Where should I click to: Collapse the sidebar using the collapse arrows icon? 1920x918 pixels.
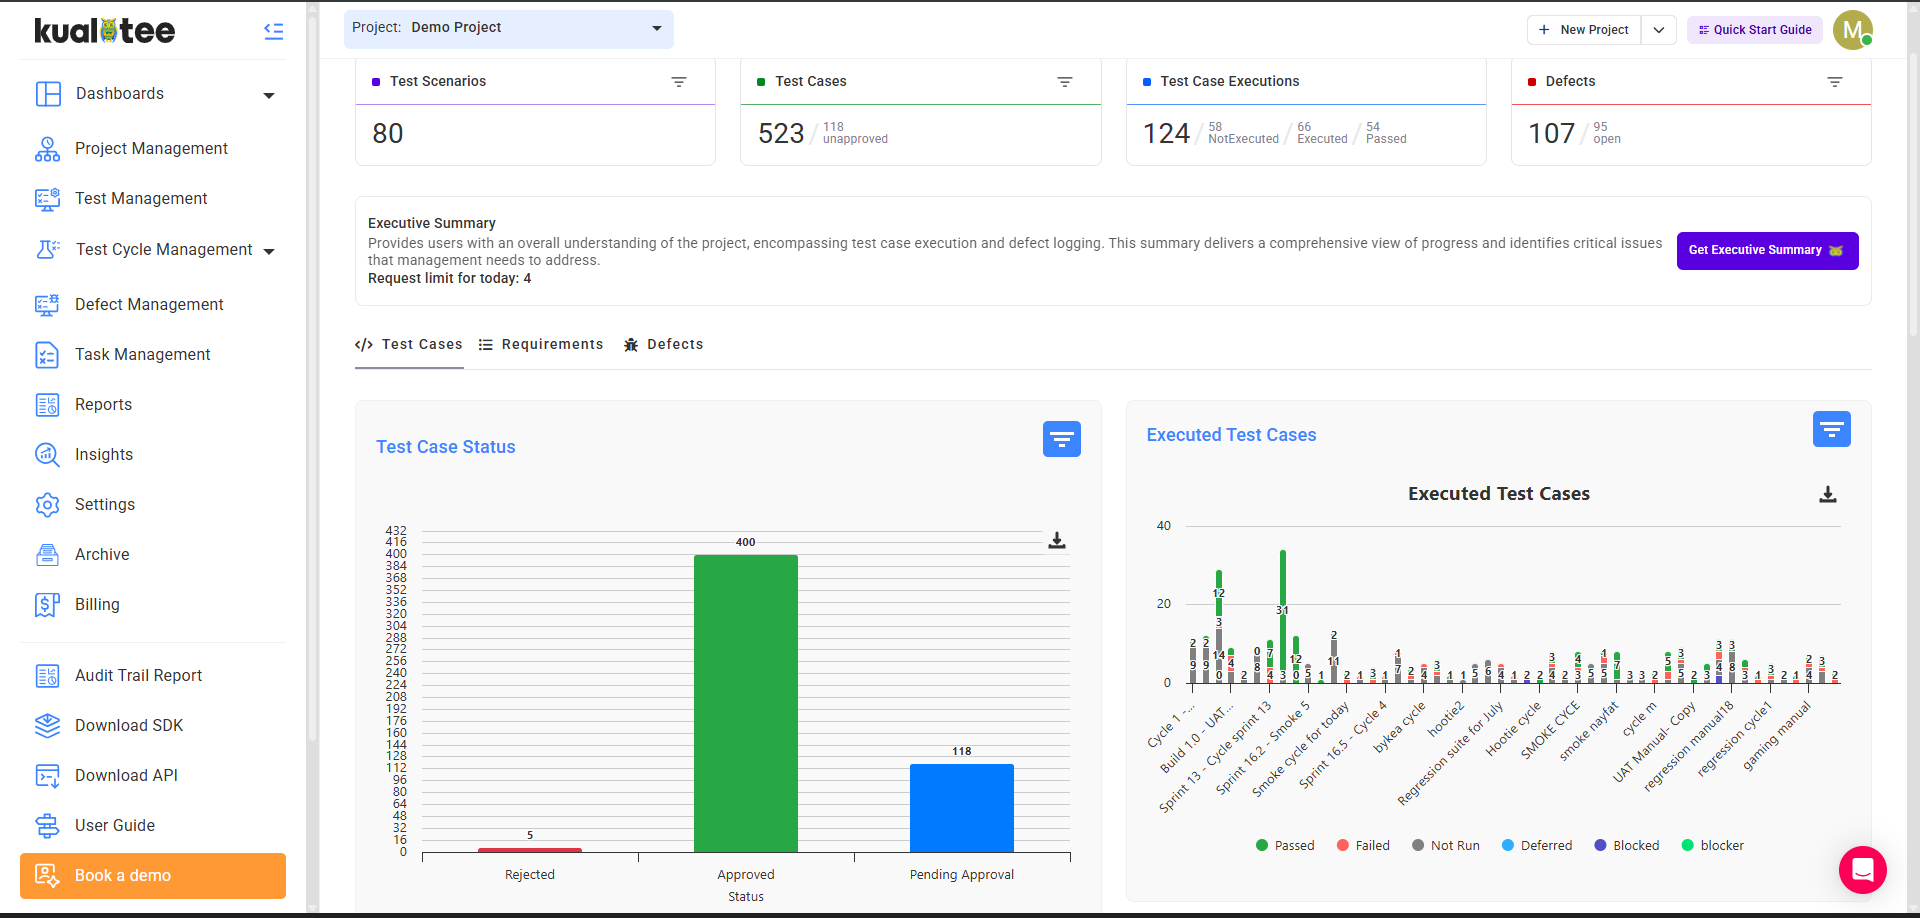click(273, 31)
